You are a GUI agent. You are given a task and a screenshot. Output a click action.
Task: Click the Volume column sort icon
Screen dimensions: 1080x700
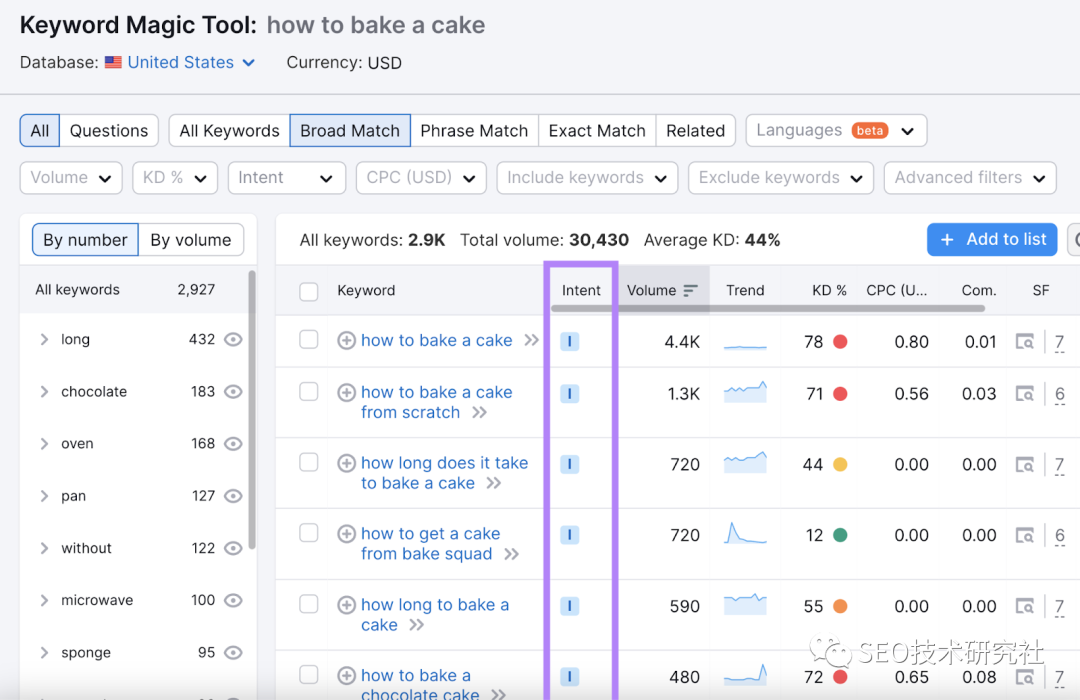click(x=690, y=291)
